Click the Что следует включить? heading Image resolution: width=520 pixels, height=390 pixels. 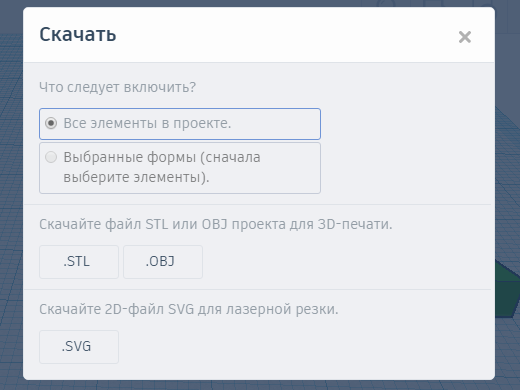tap(118, 87)
